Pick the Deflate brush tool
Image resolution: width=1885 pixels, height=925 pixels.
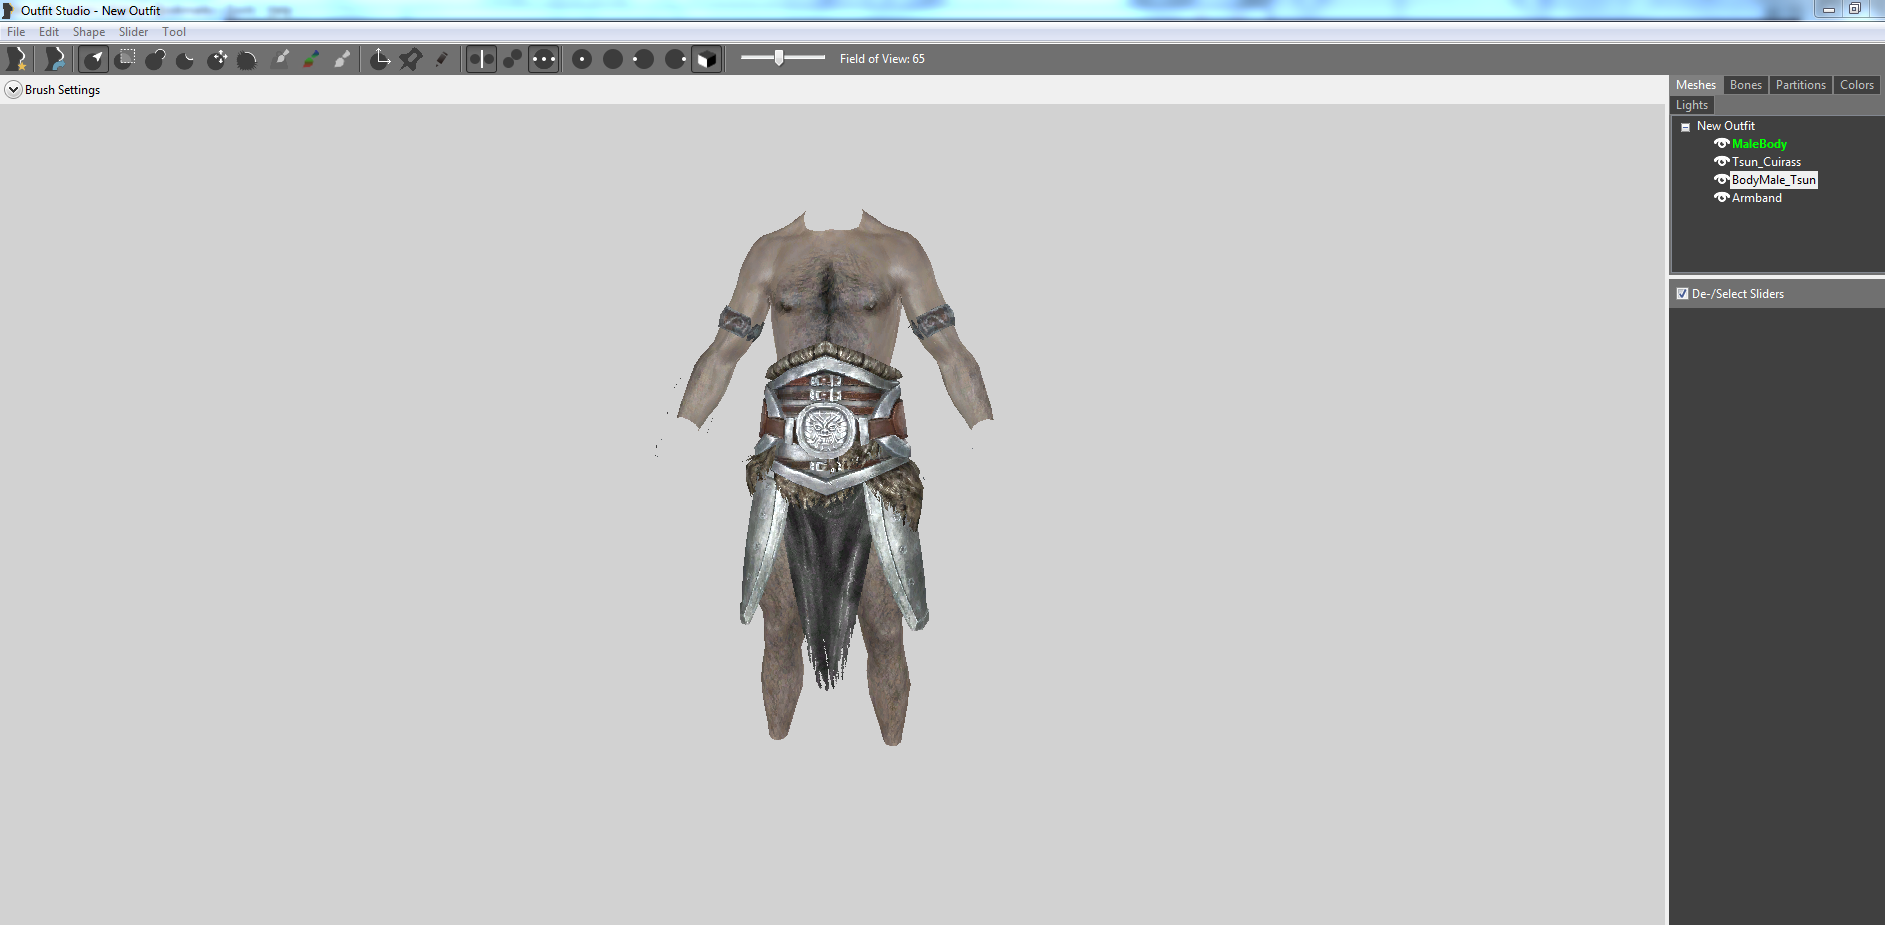[186, 59]
